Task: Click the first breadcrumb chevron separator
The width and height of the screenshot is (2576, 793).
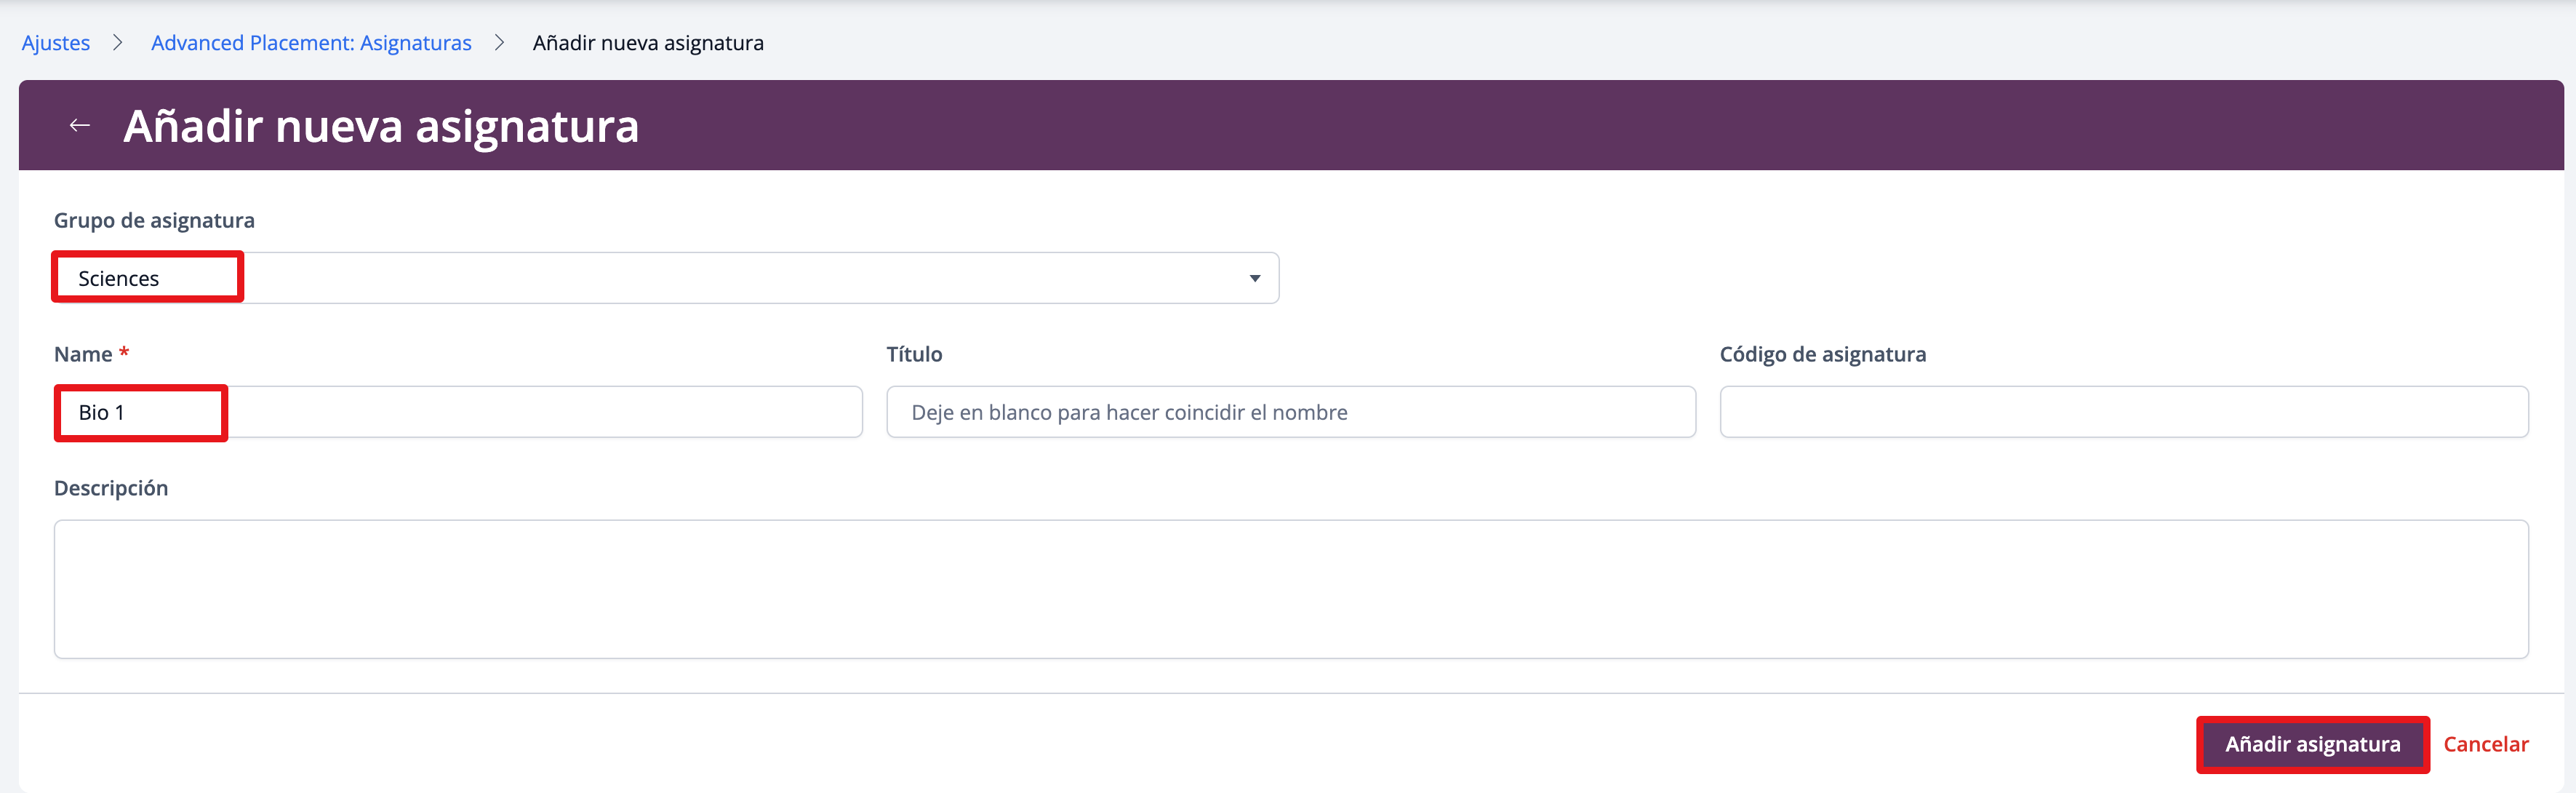Action: pyautogui.click(x=118, y=42)
